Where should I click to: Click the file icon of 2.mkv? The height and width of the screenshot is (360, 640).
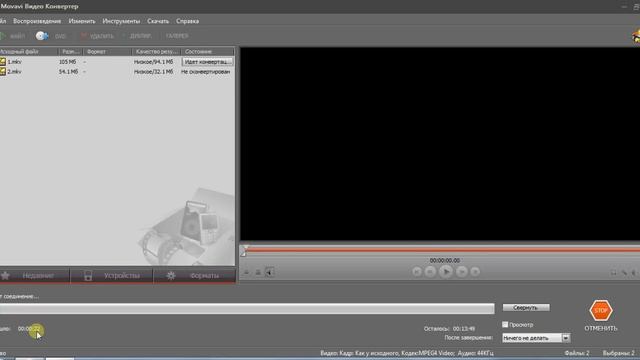pyautogui.click(x=3, y=71)
